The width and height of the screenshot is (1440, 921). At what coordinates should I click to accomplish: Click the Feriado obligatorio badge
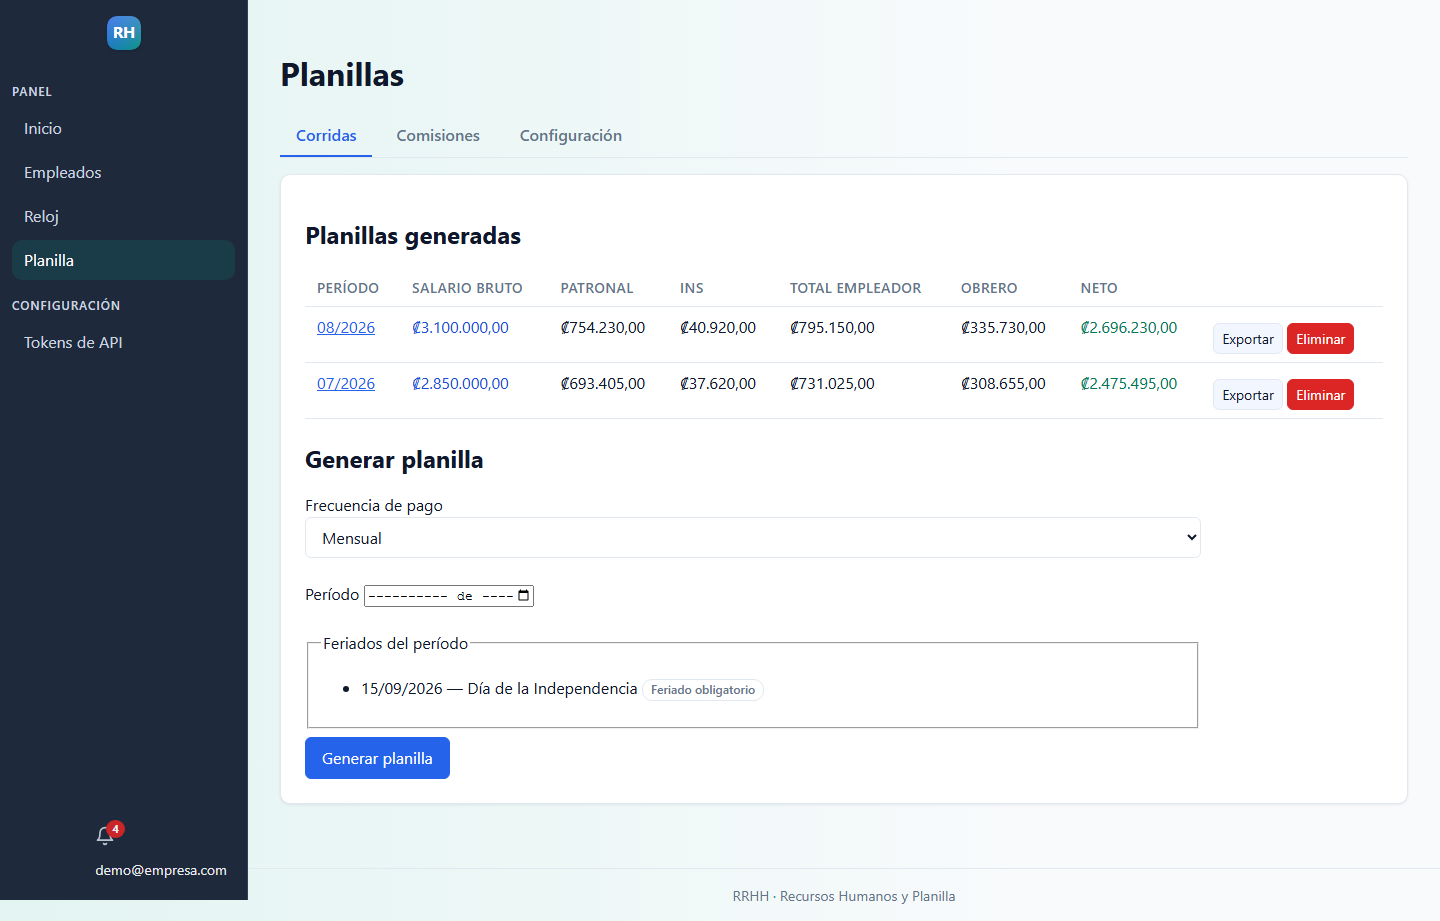[703, 690]
